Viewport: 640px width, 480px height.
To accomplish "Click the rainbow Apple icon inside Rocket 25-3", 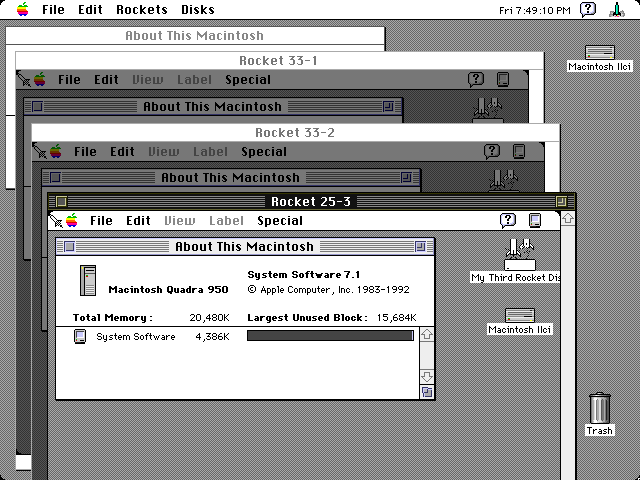I will pos(73,221).
